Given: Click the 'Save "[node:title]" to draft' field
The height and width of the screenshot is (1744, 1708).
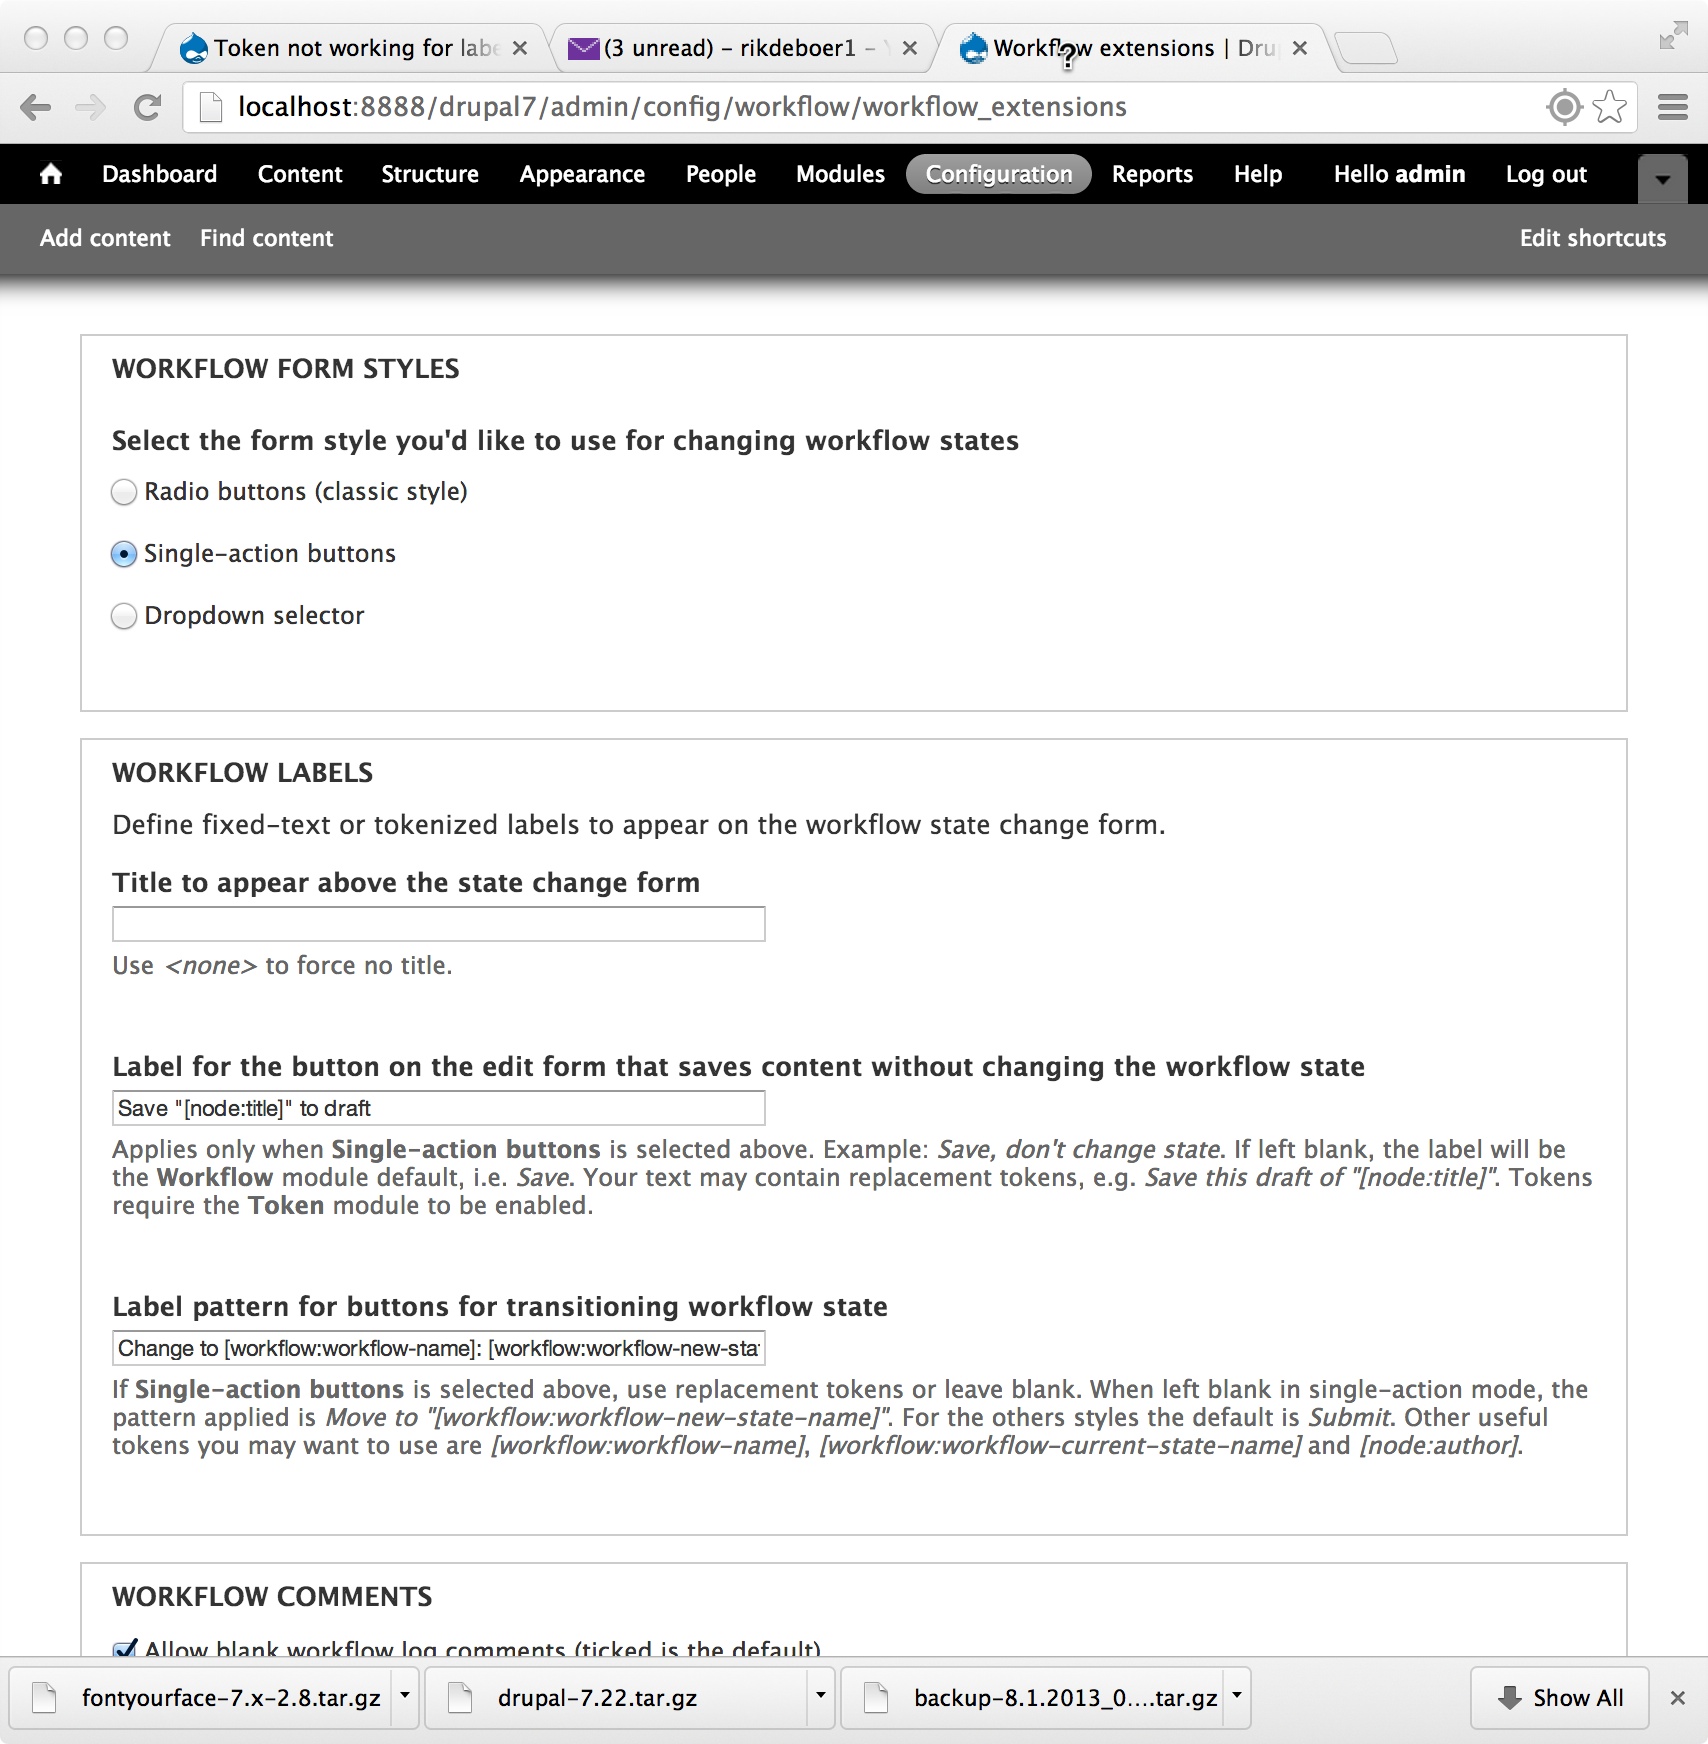Looking at the screenshot, I should [439, 1108].
